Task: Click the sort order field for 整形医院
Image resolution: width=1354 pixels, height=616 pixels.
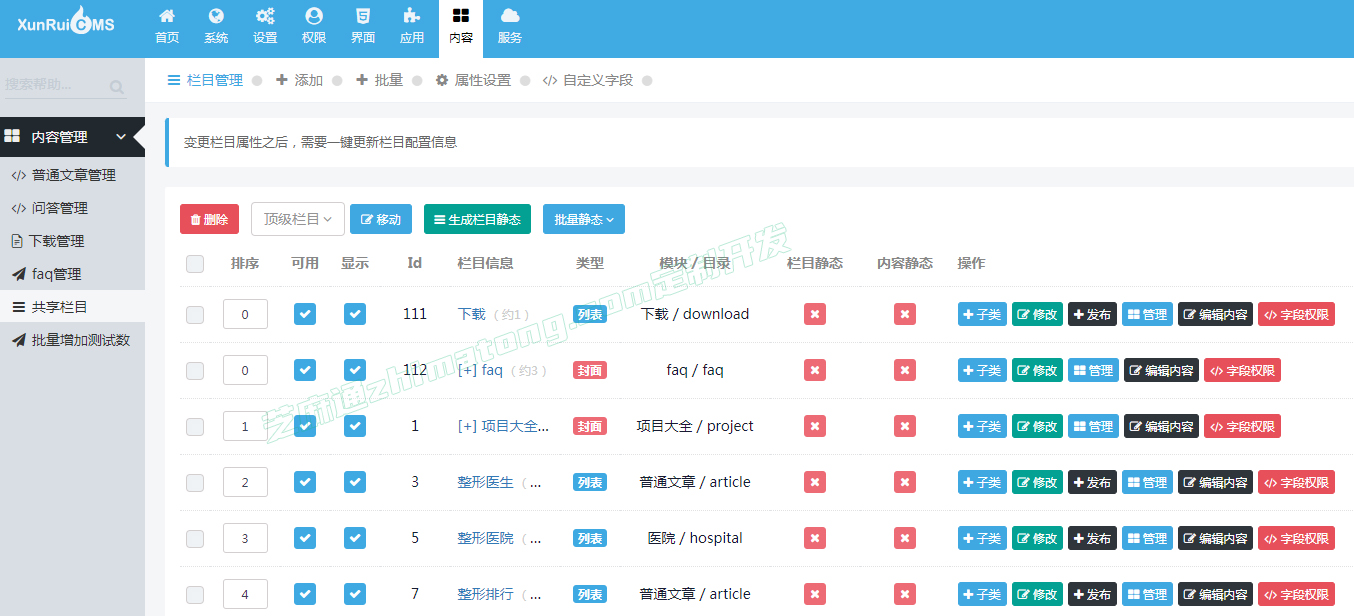Action: click(x=245, y=538)
